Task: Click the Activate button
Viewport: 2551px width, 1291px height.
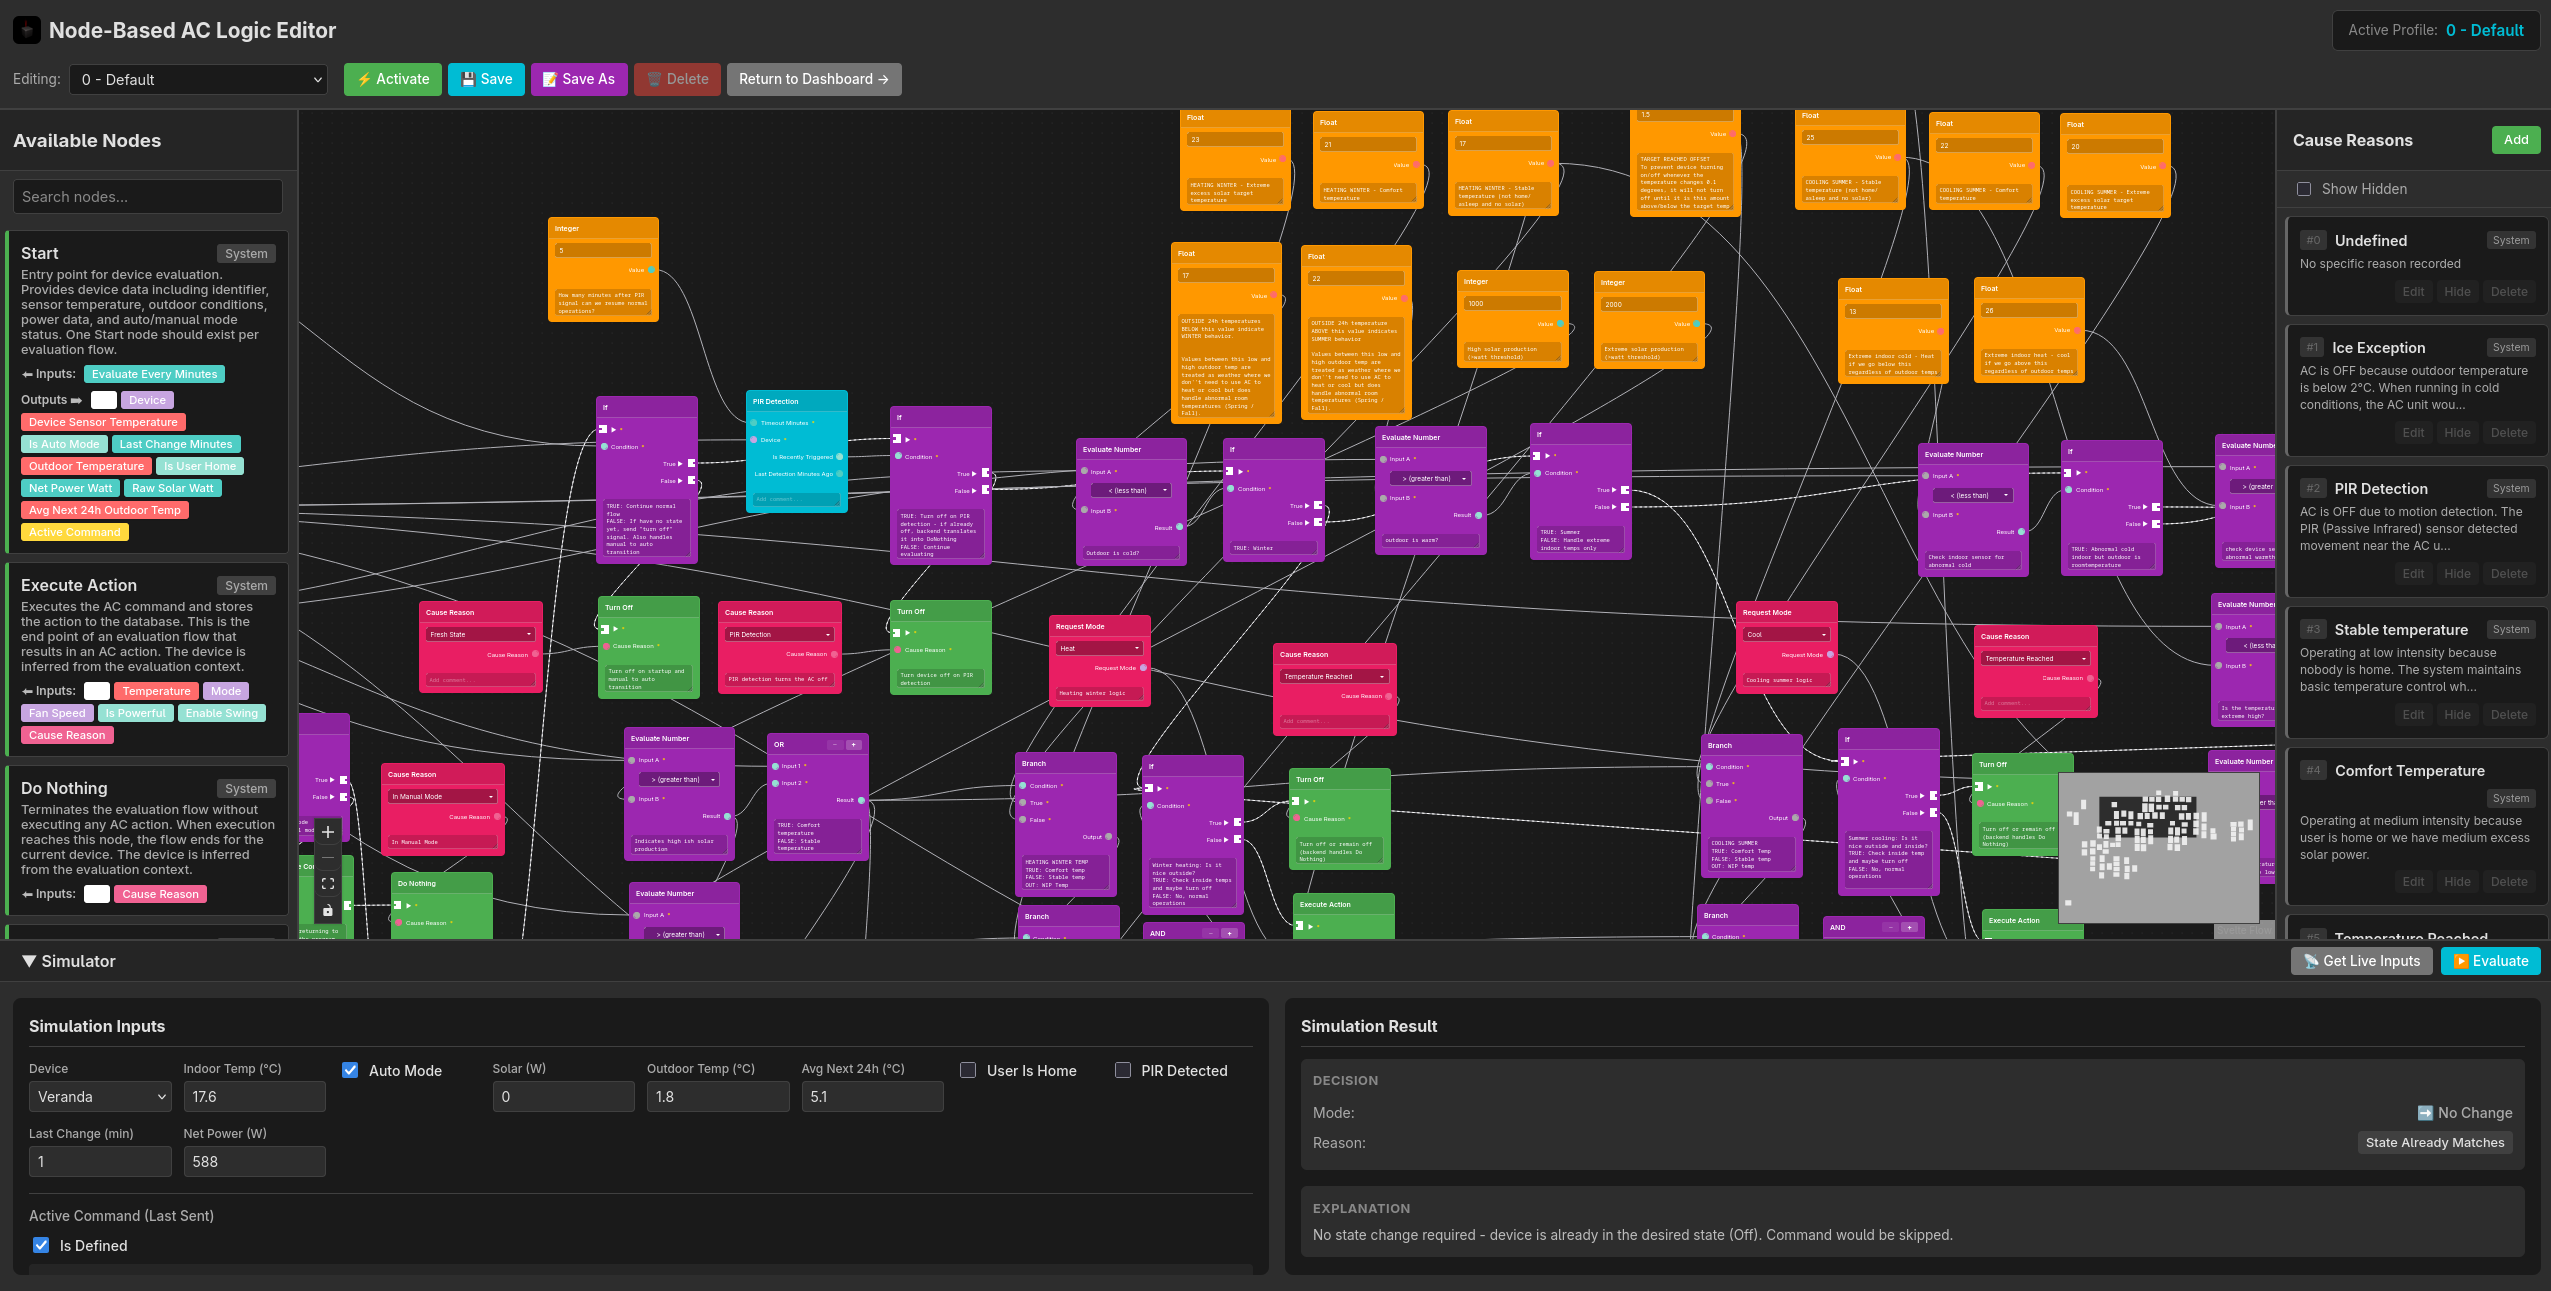Action: coord(392,79)
